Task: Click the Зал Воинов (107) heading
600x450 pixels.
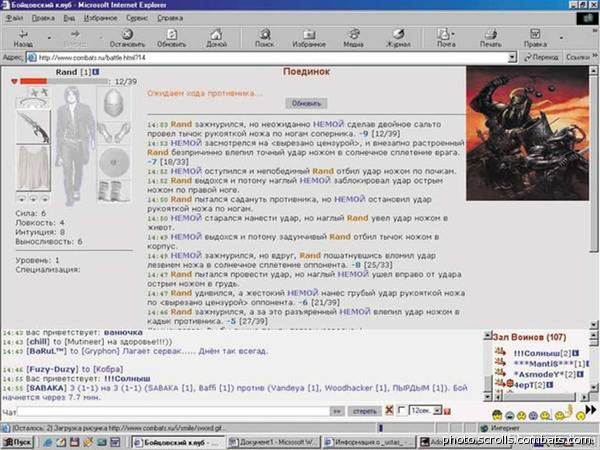Action: tap(530, 338)
